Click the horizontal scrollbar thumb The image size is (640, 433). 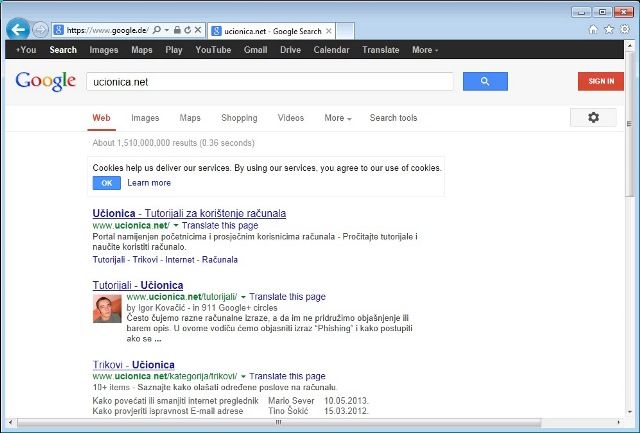[x=279, y=422]
